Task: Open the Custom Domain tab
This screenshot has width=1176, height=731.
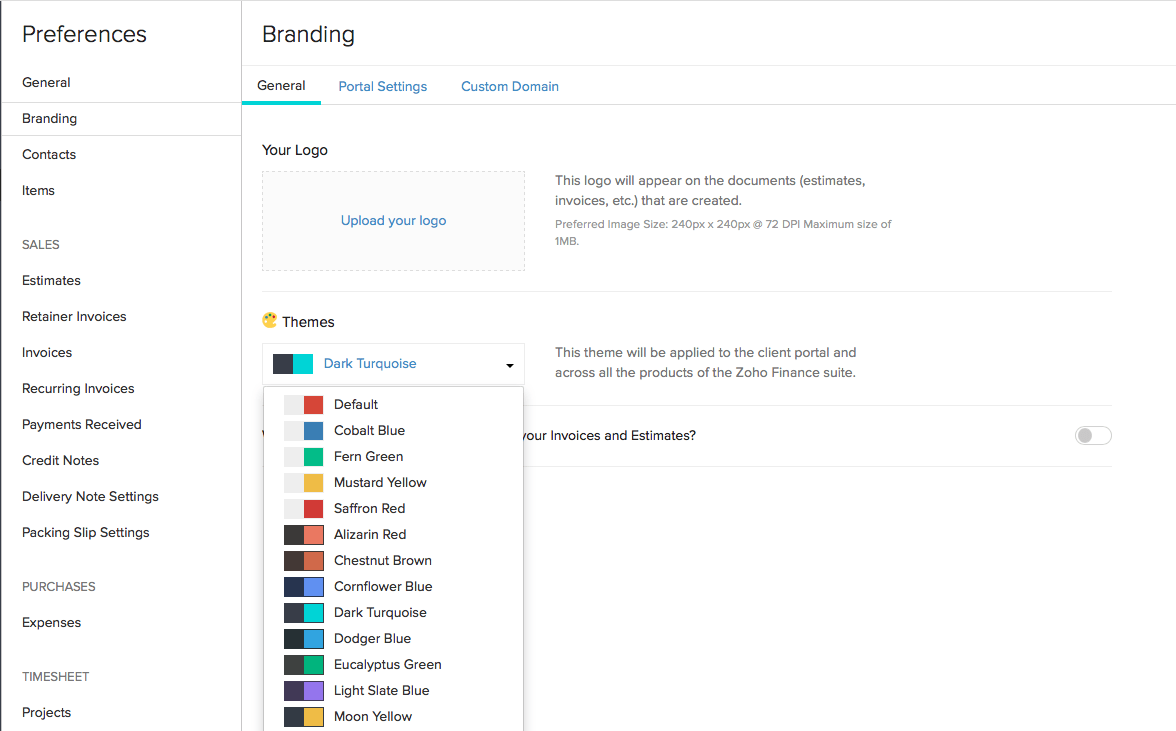Action: (510, 87)
